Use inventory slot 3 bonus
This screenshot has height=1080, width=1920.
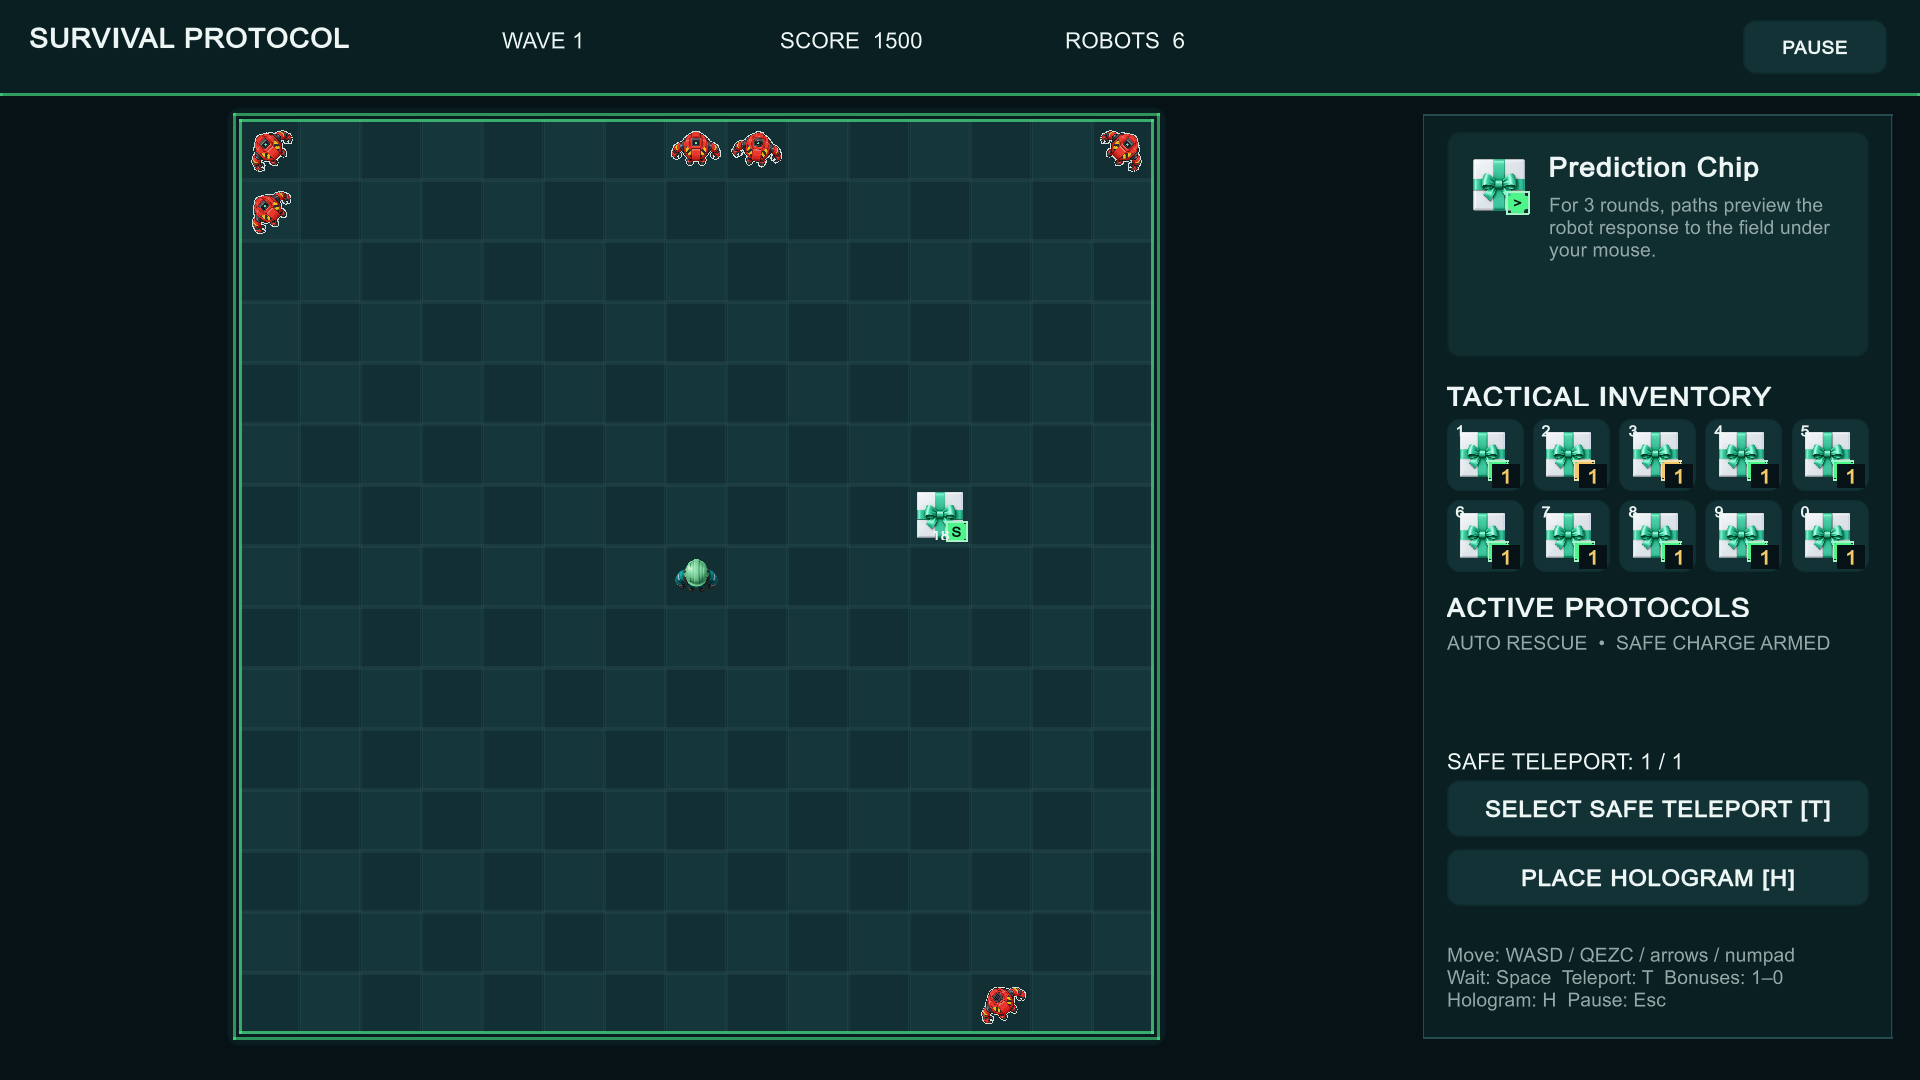1657,455
